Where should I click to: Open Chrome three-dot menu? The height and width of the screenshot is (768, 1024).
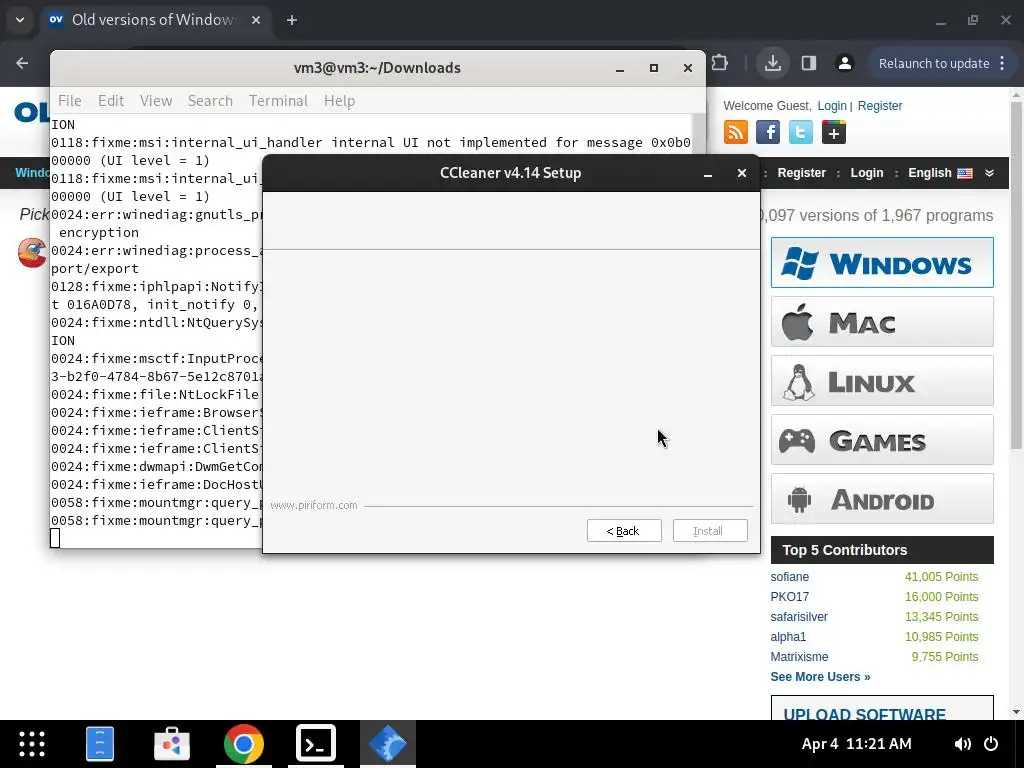coord(1002,63)
